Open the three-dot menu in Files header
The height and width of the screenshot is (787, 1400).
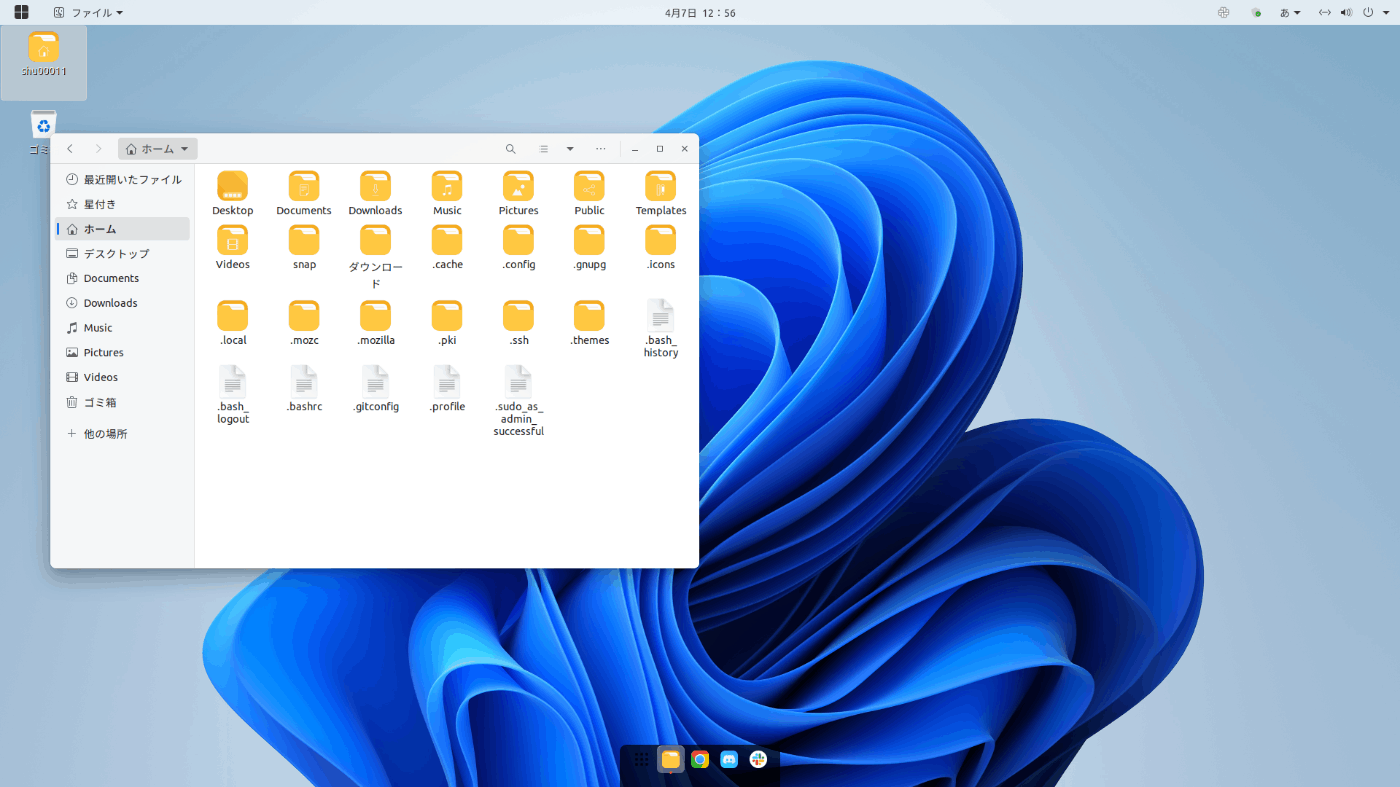pyautogui.click(x=600, y=149)
